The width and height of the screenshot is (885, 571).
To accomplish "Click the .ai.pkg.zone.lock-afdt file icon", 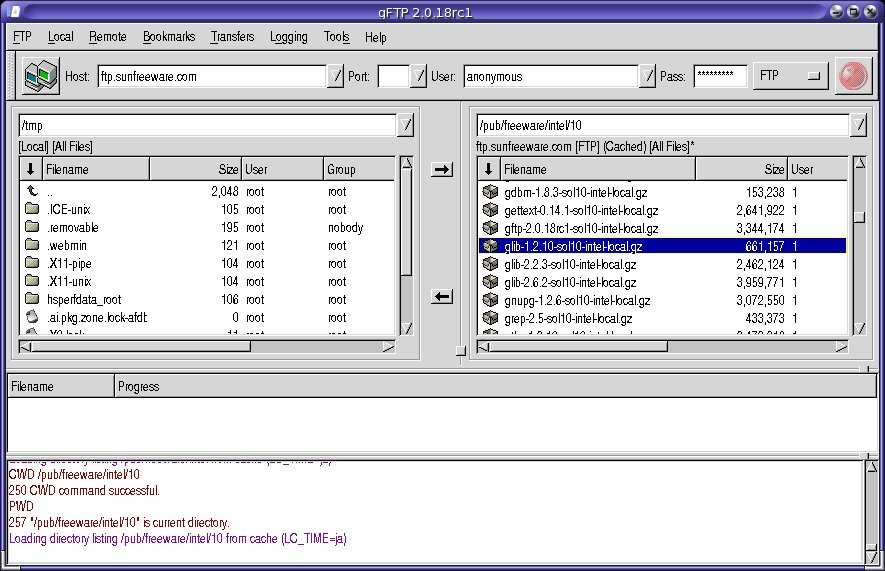I will click(32, 317).
